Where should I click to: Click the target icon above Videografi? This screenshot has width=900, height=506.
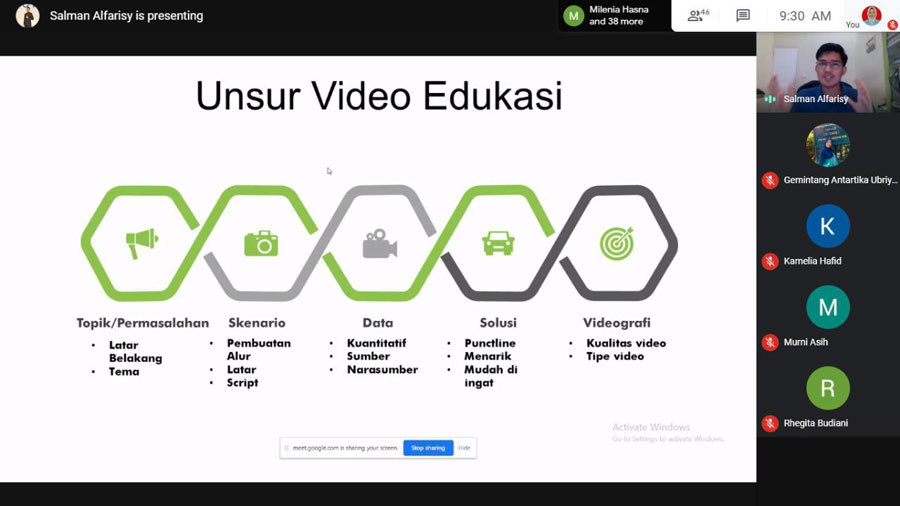coord(616,243)
